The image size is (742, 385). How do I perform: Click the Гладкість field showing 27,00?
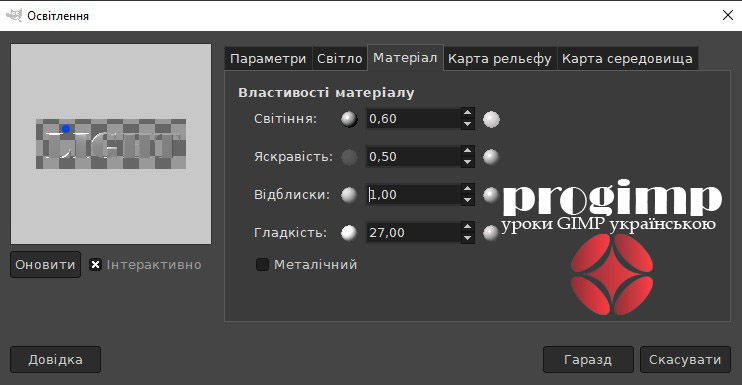click(x=413, y=232)
